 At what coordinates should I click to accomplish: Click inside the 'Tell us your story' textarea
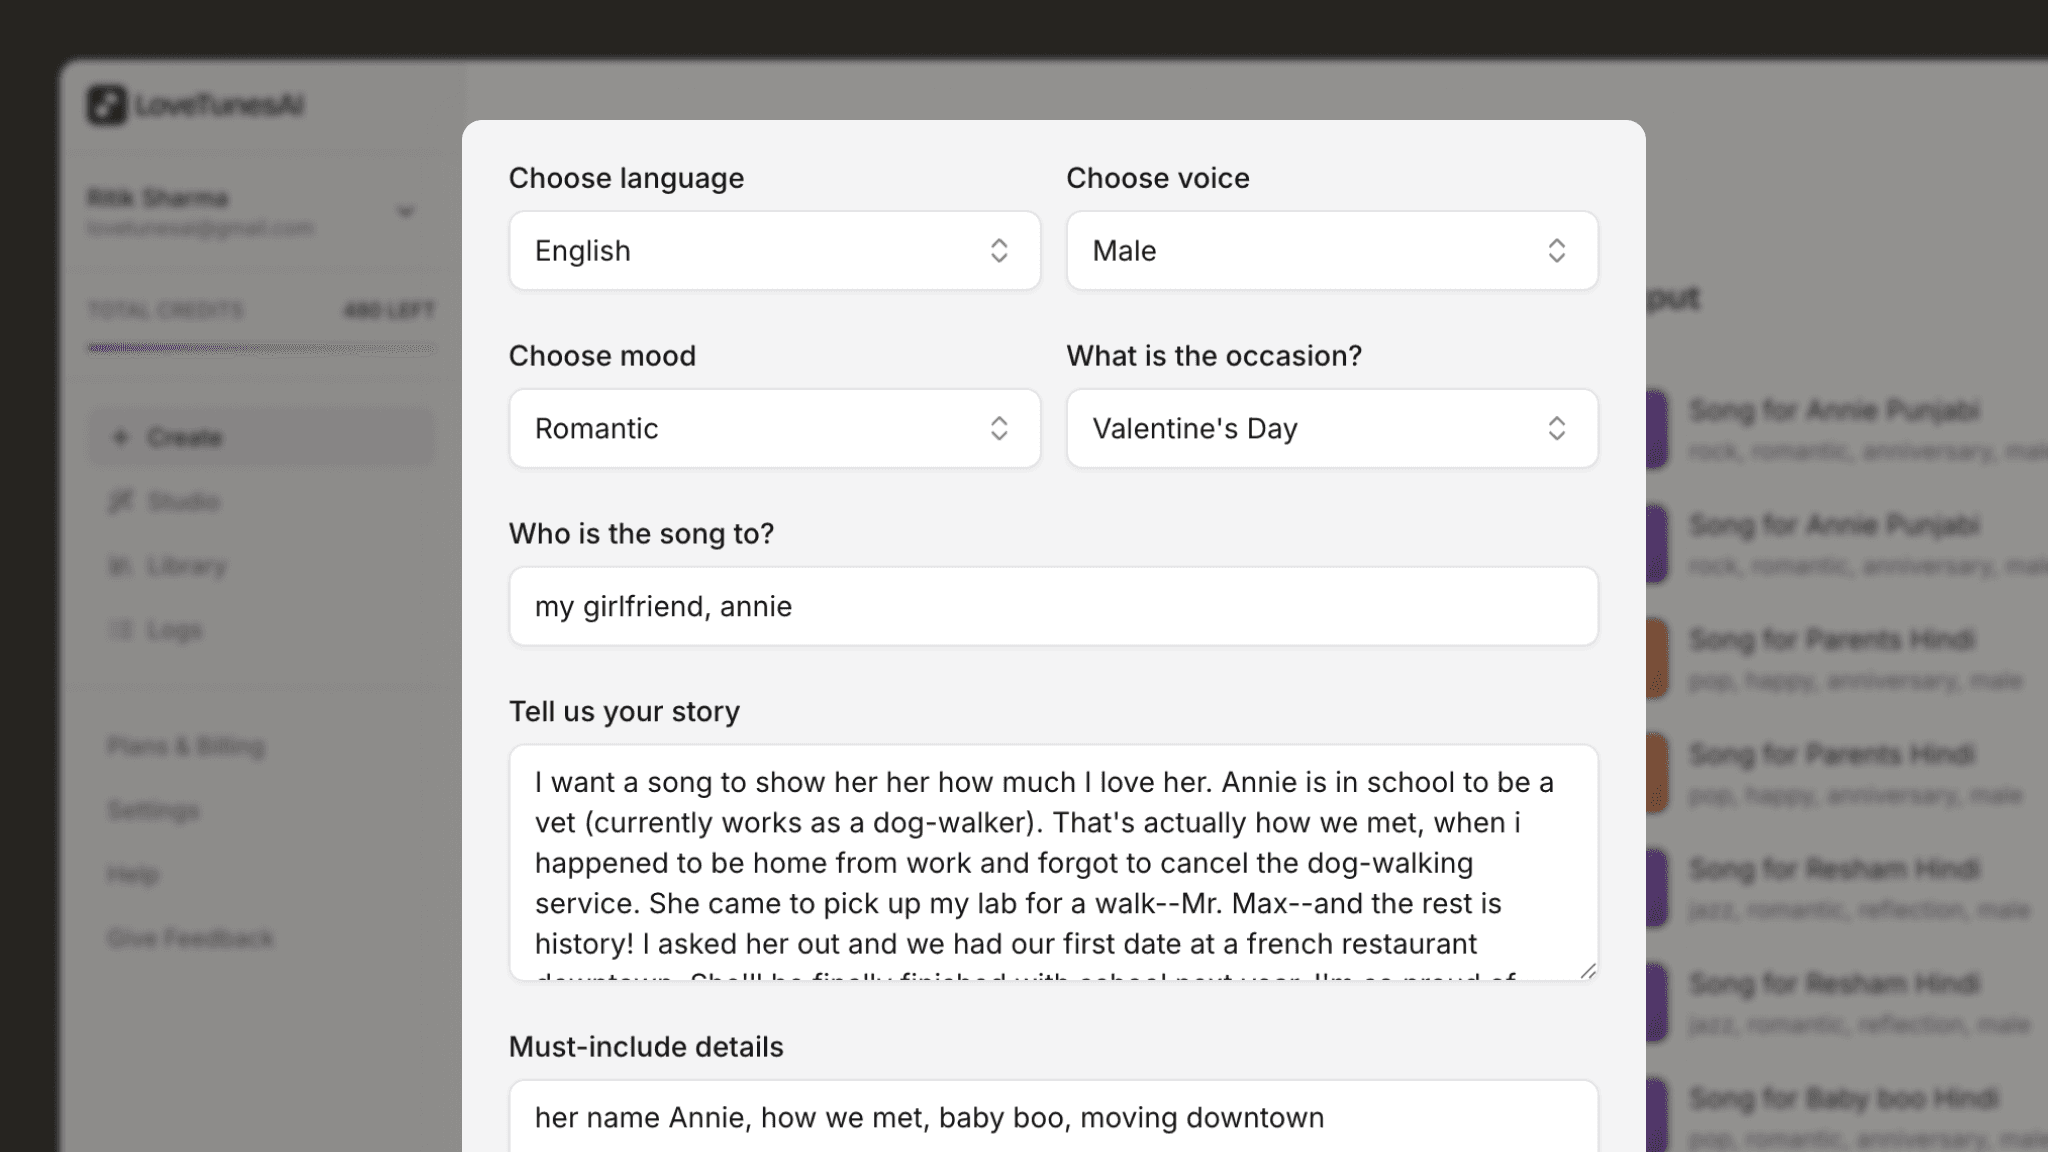click(1053, 862)
